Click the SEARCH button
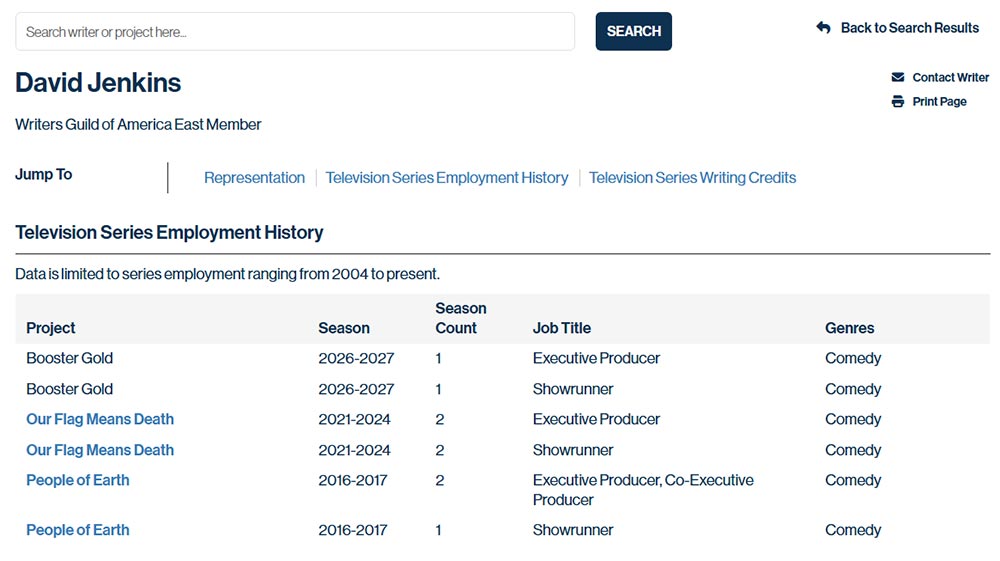The height and width of the screenshot is (561, 1000). [x=633, y=31]
